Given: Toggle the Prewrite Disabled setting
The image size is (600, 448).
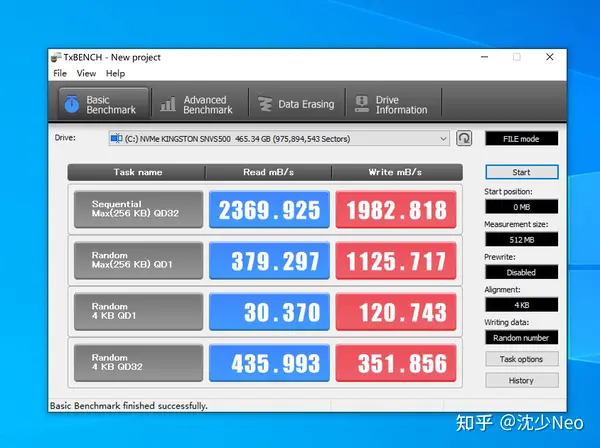Looking at the screenshot, I should pos(521,272).
